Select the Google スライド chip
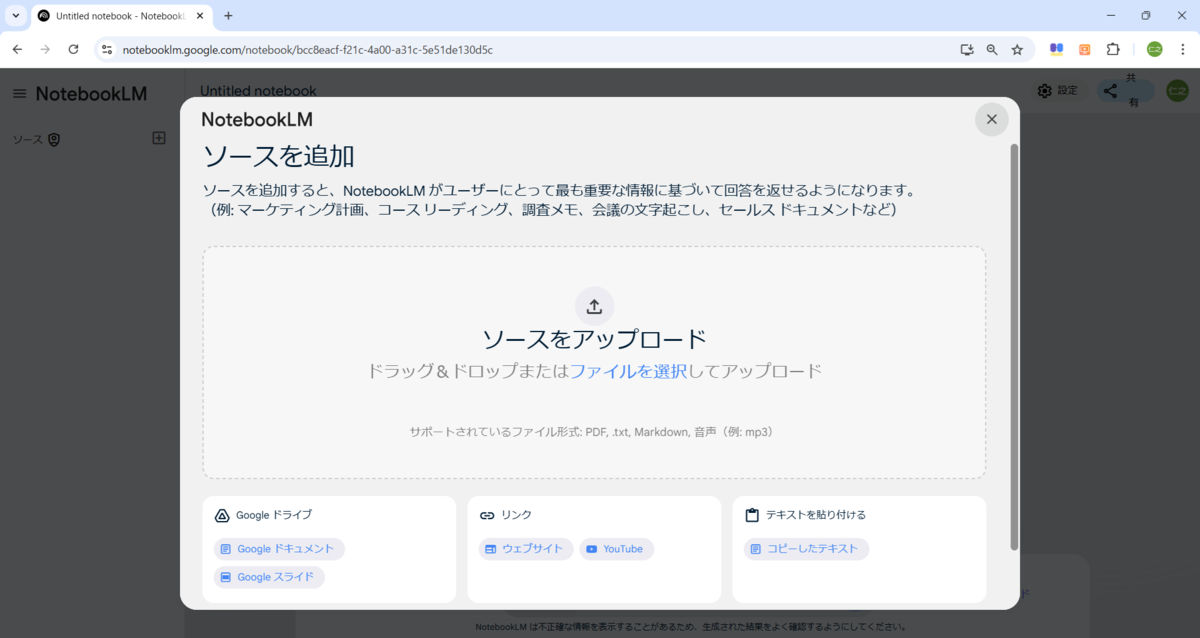Viewport: 1200px width, 638px height. click(x=269, y=577)
